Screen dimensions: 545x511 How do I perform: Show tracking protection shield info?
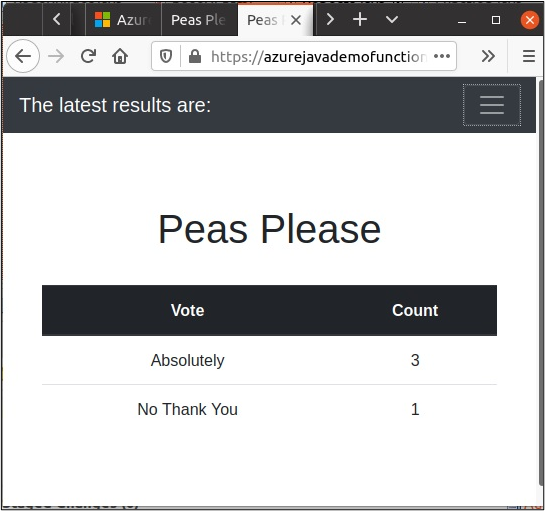(x=166, y=56)
